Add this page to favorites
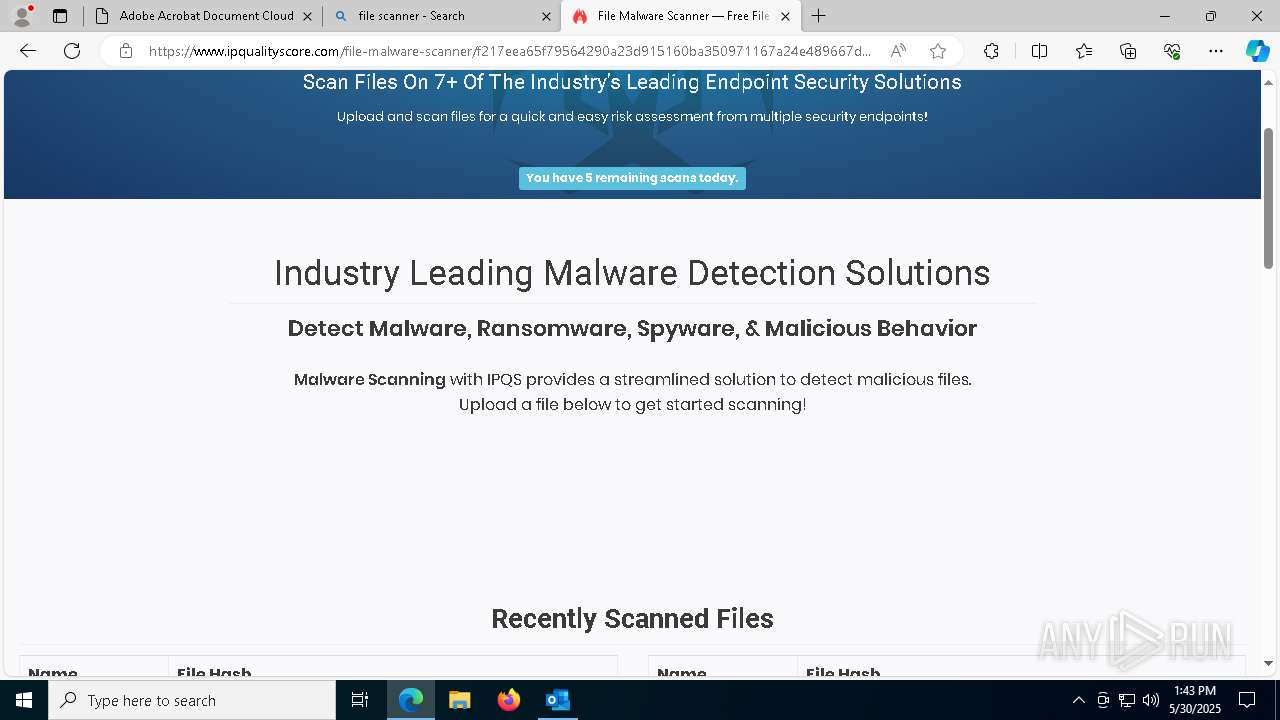1280x720 pixels. tap(938, 51)
